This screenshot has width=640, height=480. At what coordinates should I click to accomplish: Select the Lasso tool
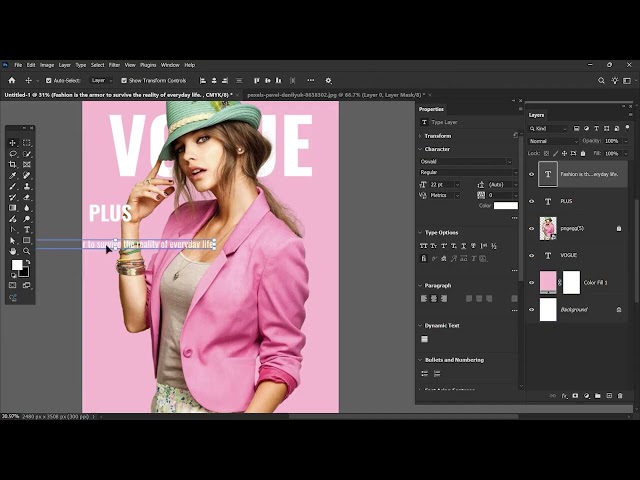pos(13,154)
